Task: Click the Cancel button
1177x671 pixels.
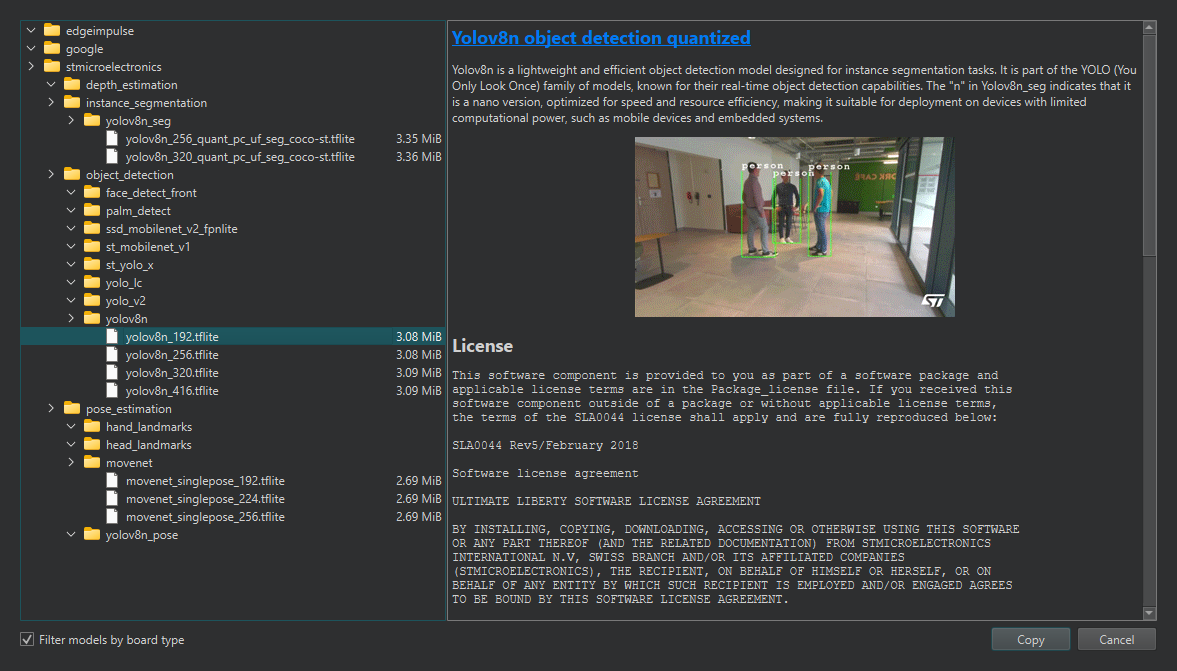Action: pyautogui.click(x=1116, y=639)
